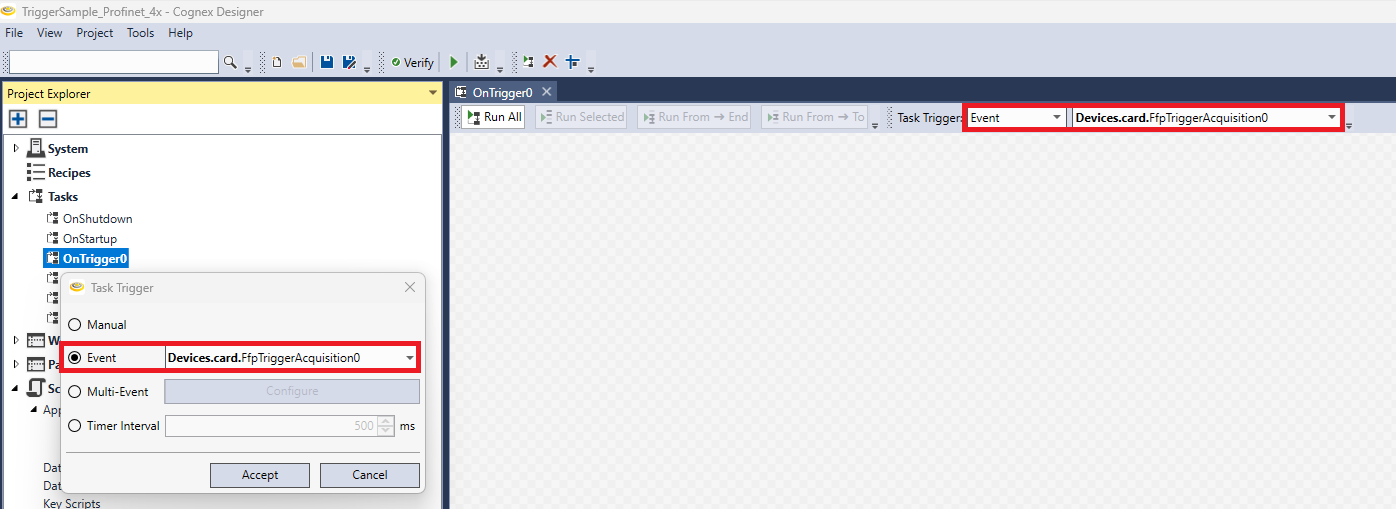Expand all nodes in Project Explorer

18,119
